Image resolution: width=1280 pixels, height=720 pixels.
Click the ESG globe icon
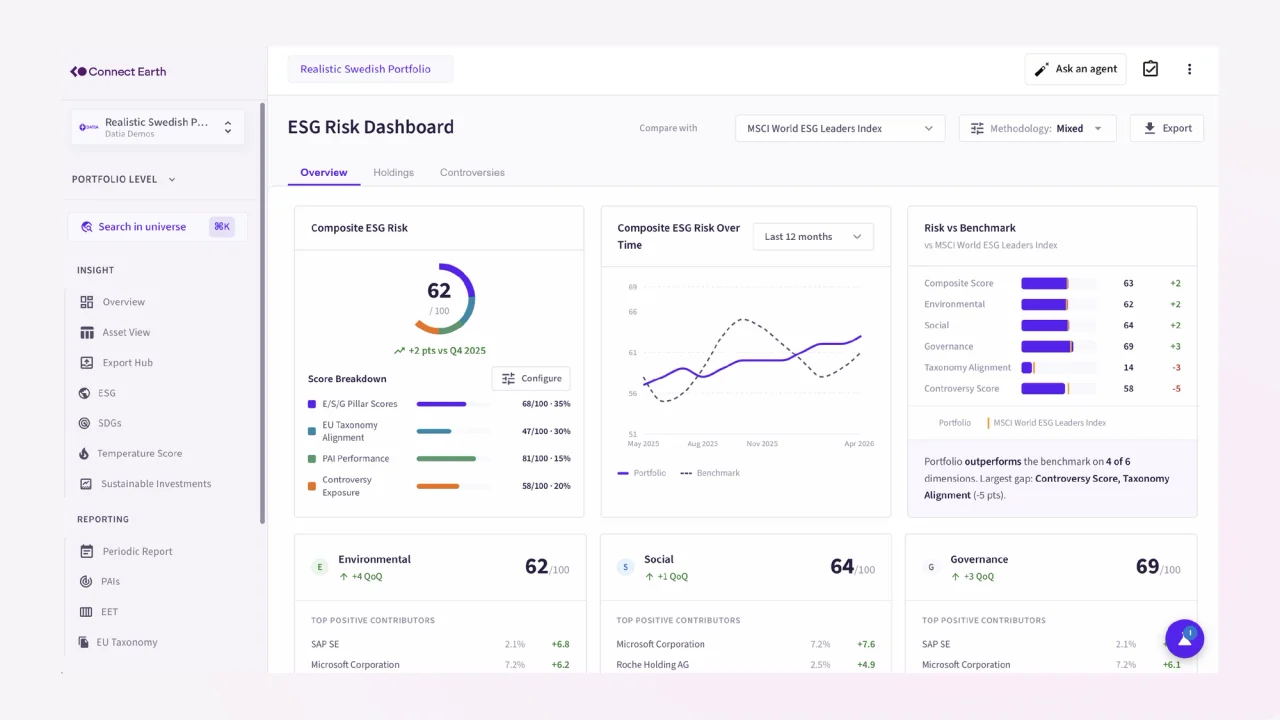coord(85,393)
